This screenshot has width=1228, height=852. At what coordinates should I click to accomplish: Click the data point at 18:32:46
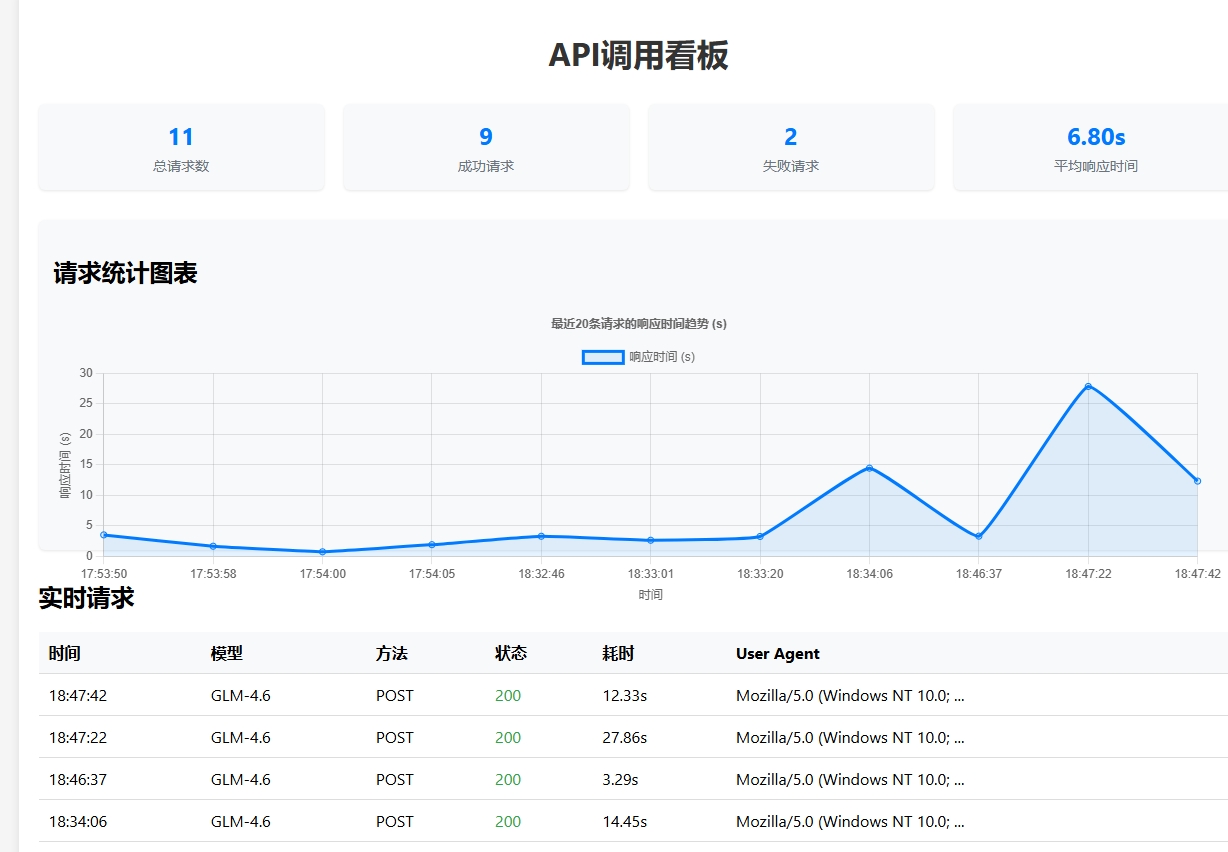tap(541, 536)
